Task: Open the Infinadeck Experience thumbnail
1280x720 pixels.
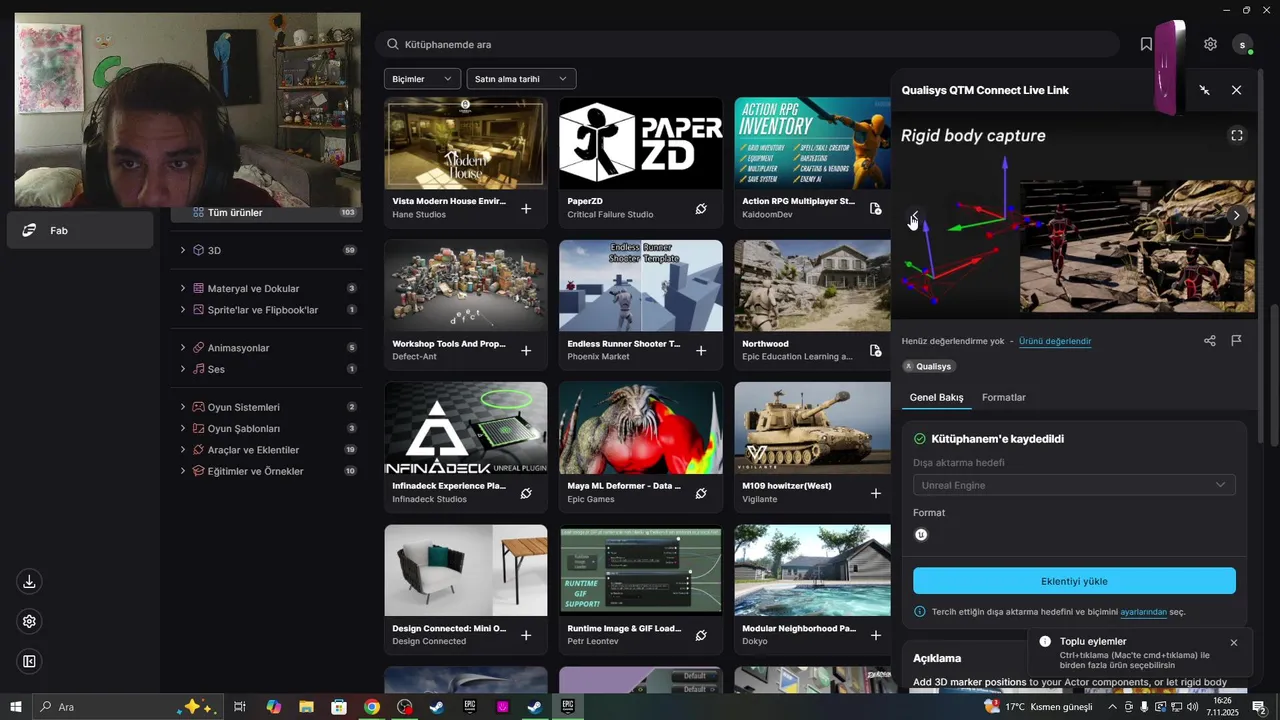Action: pyautogui.click(x=465, y=428)
